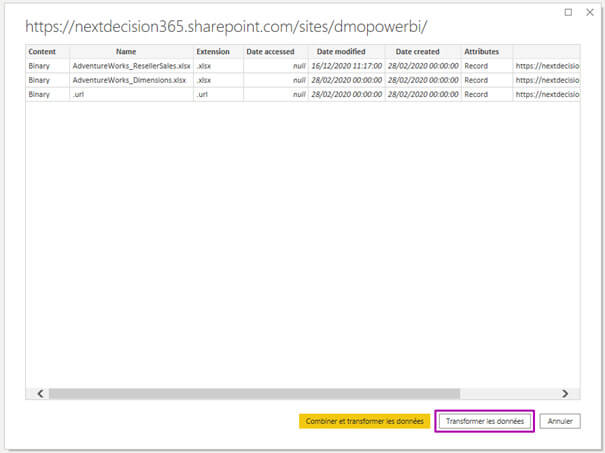Click Record cell in the Dimensions row

(x=487, y=80)
